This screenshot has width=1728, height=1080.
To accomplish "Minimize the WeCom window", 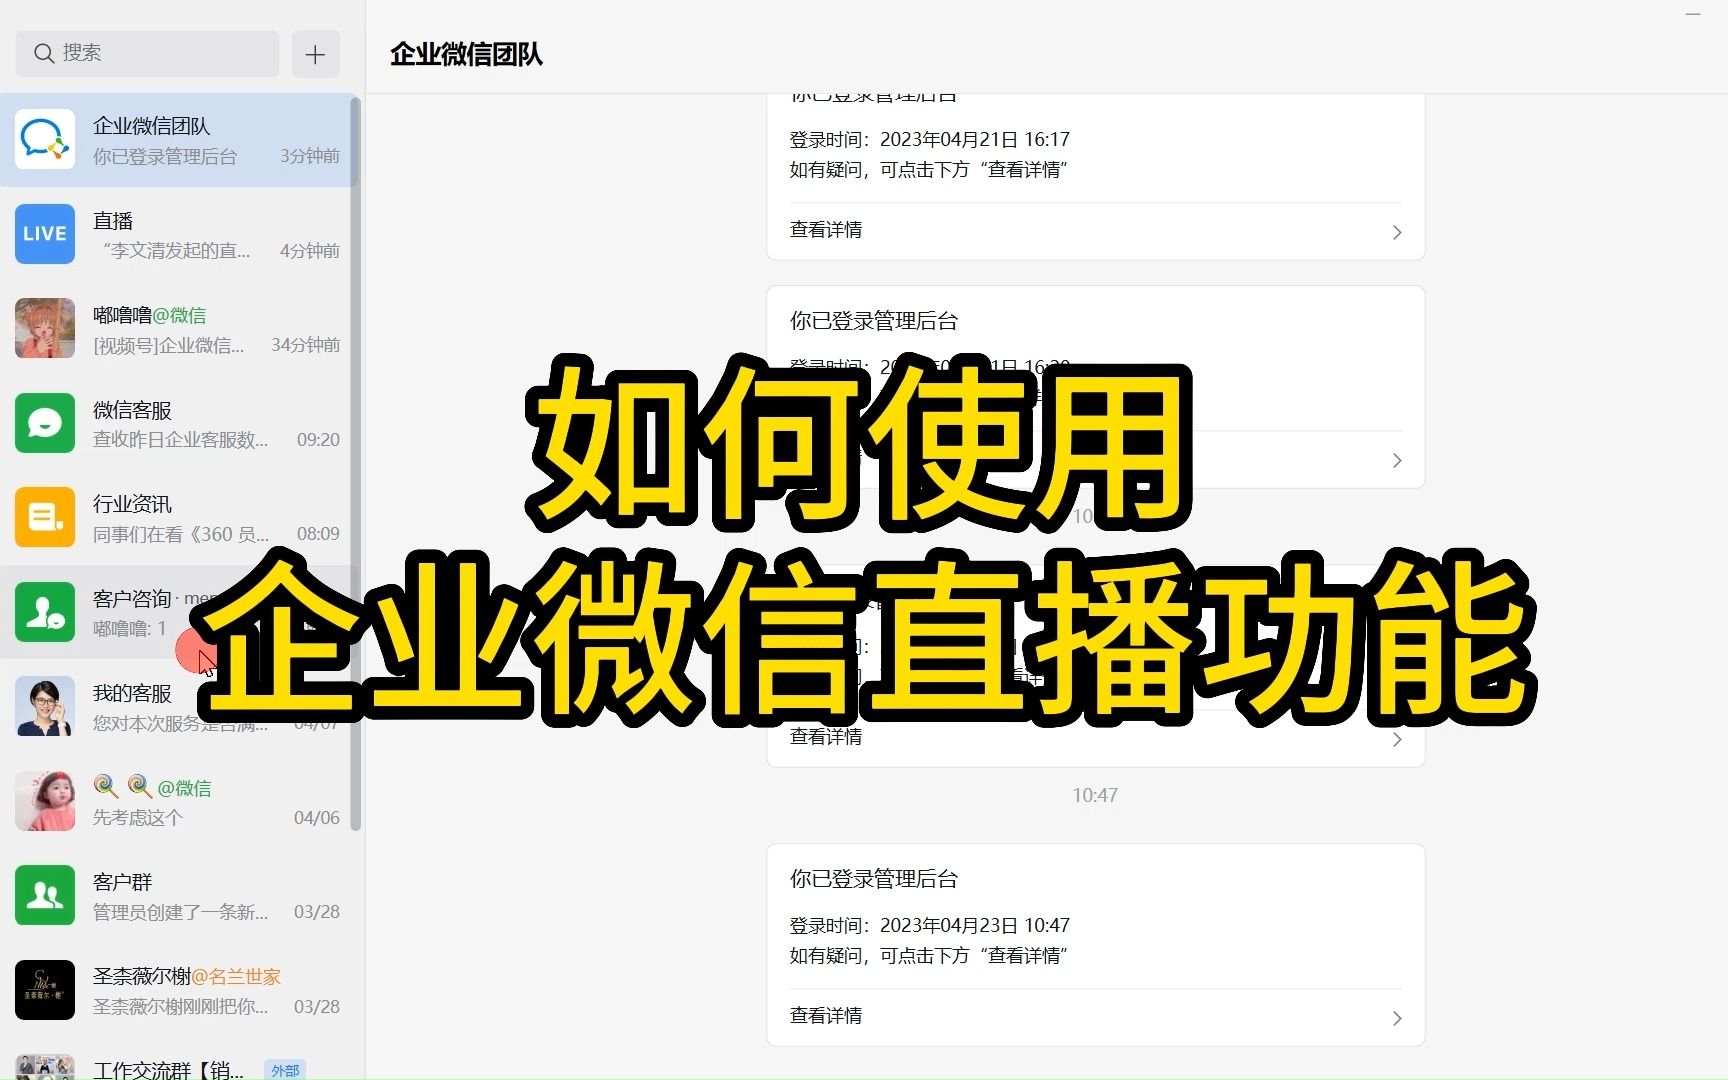I will coord(1693,14).
